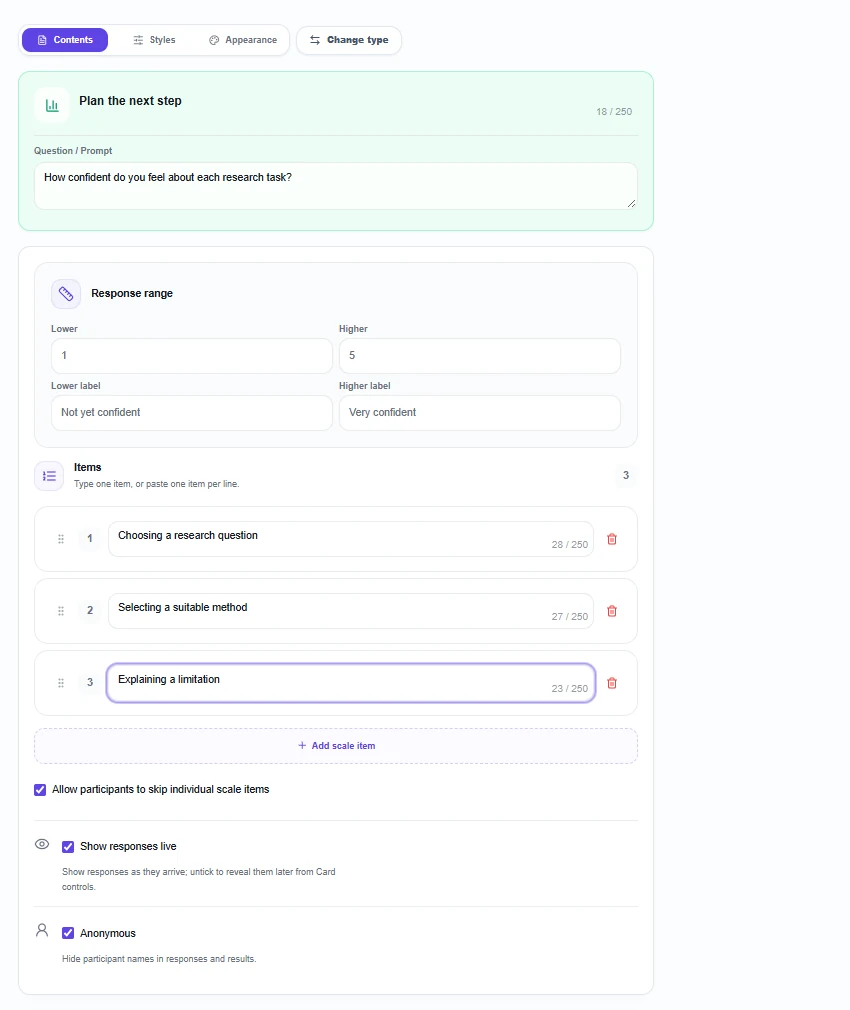
Task: Click the items count badge '3'
Action: pyautogui.click(x=626, y=475)
